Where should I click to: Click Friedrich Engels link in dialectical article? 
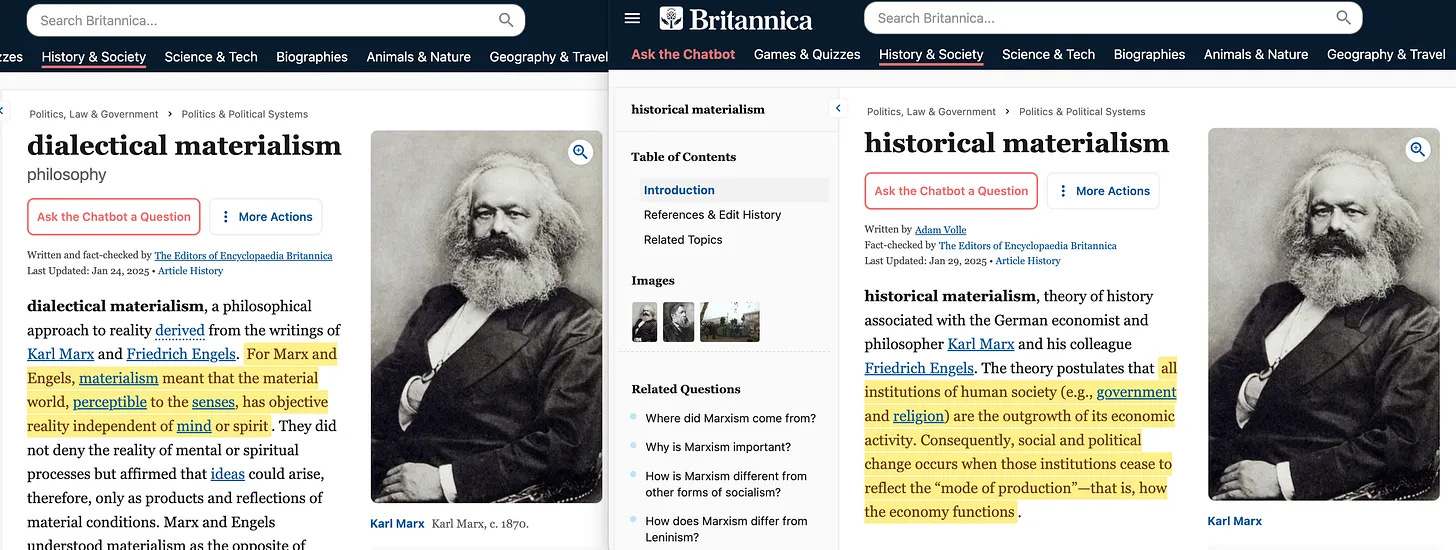(181, 354)
